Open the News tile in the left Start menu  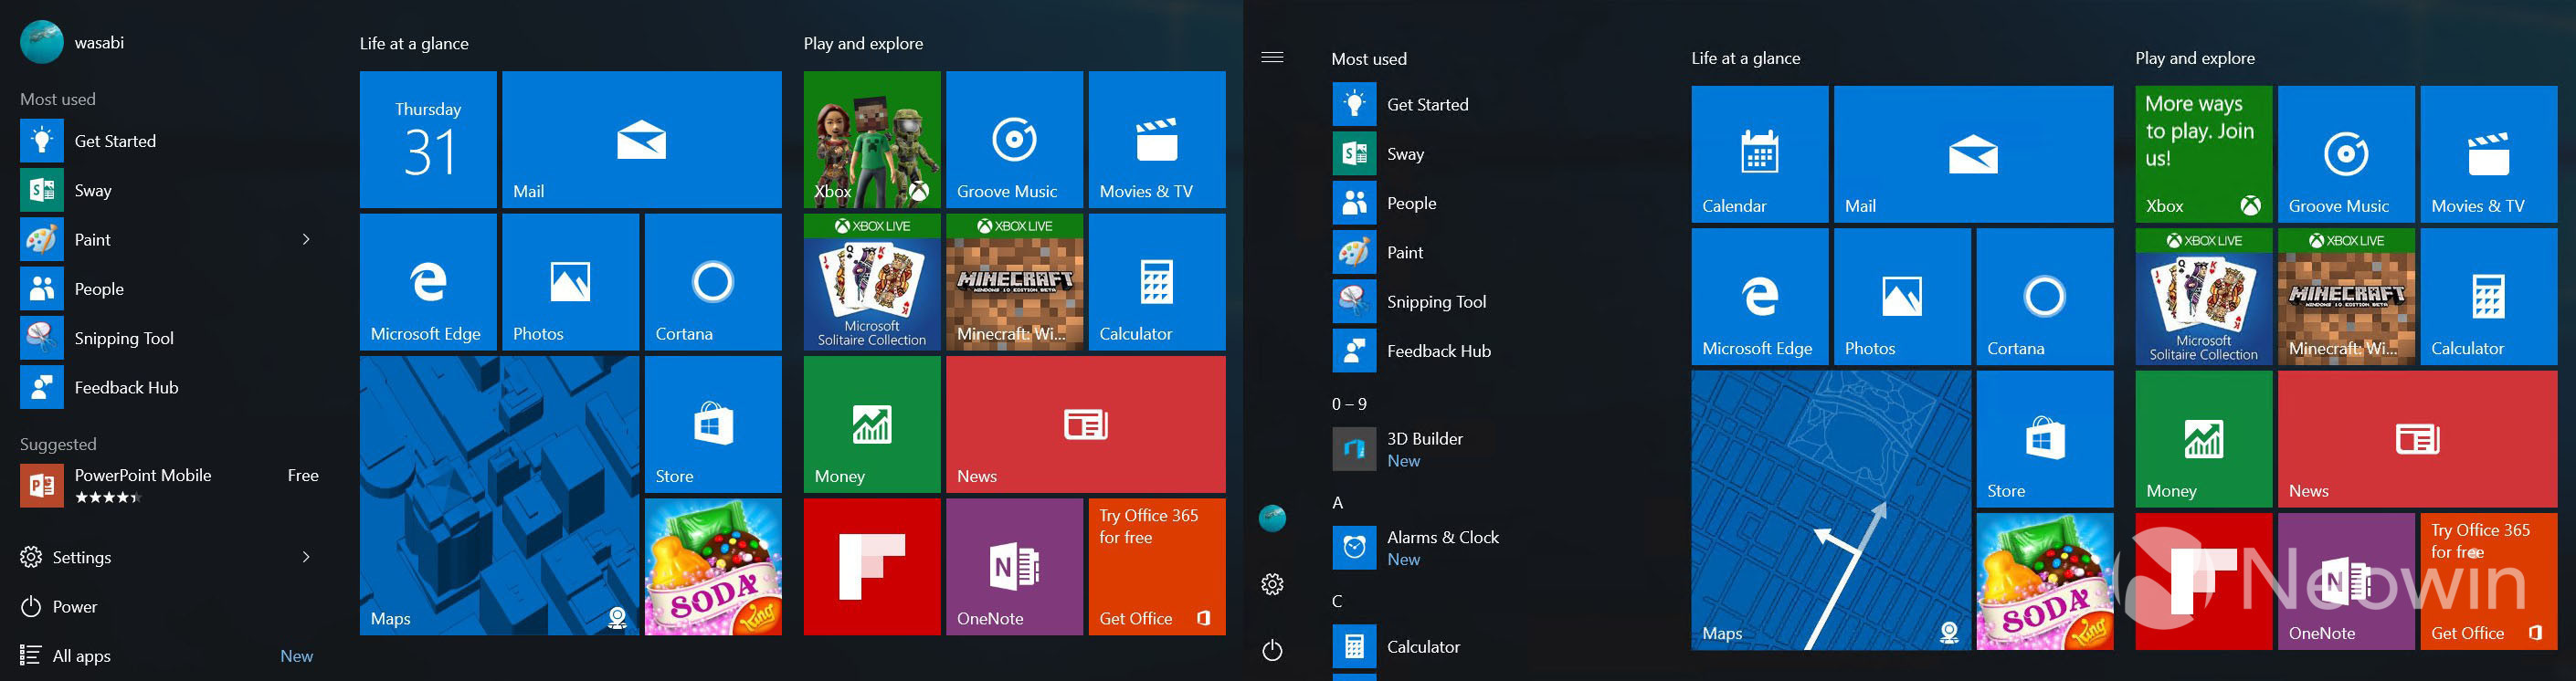[x=1086, y=424]
